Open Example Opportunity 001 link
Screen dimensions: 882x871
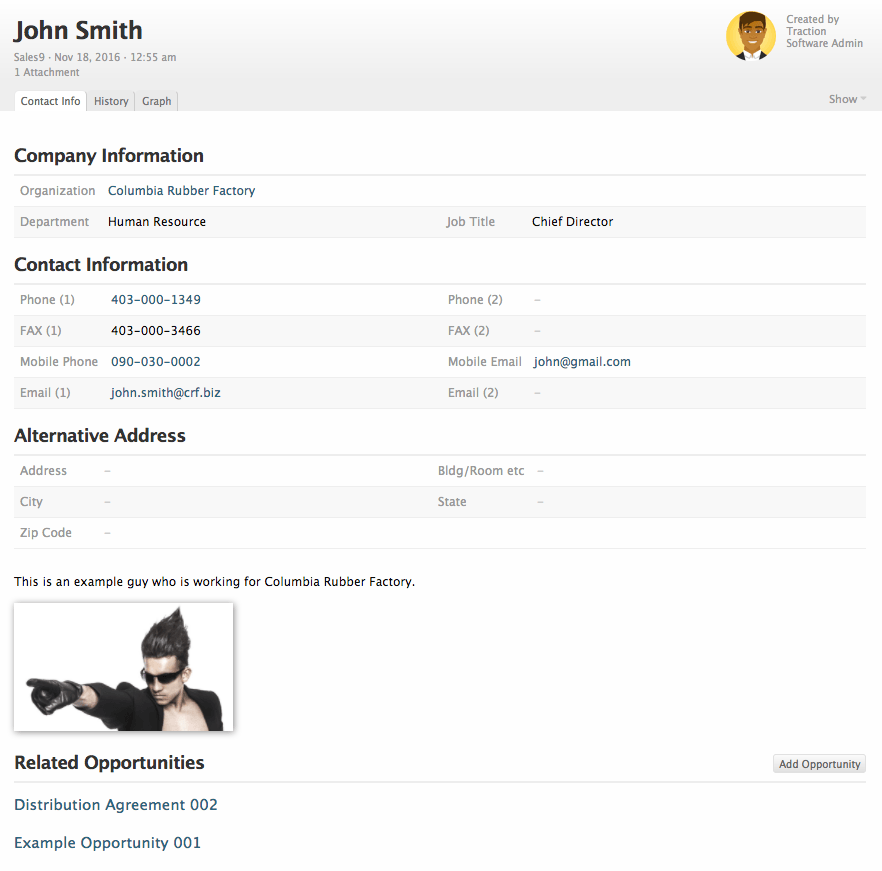107,843
